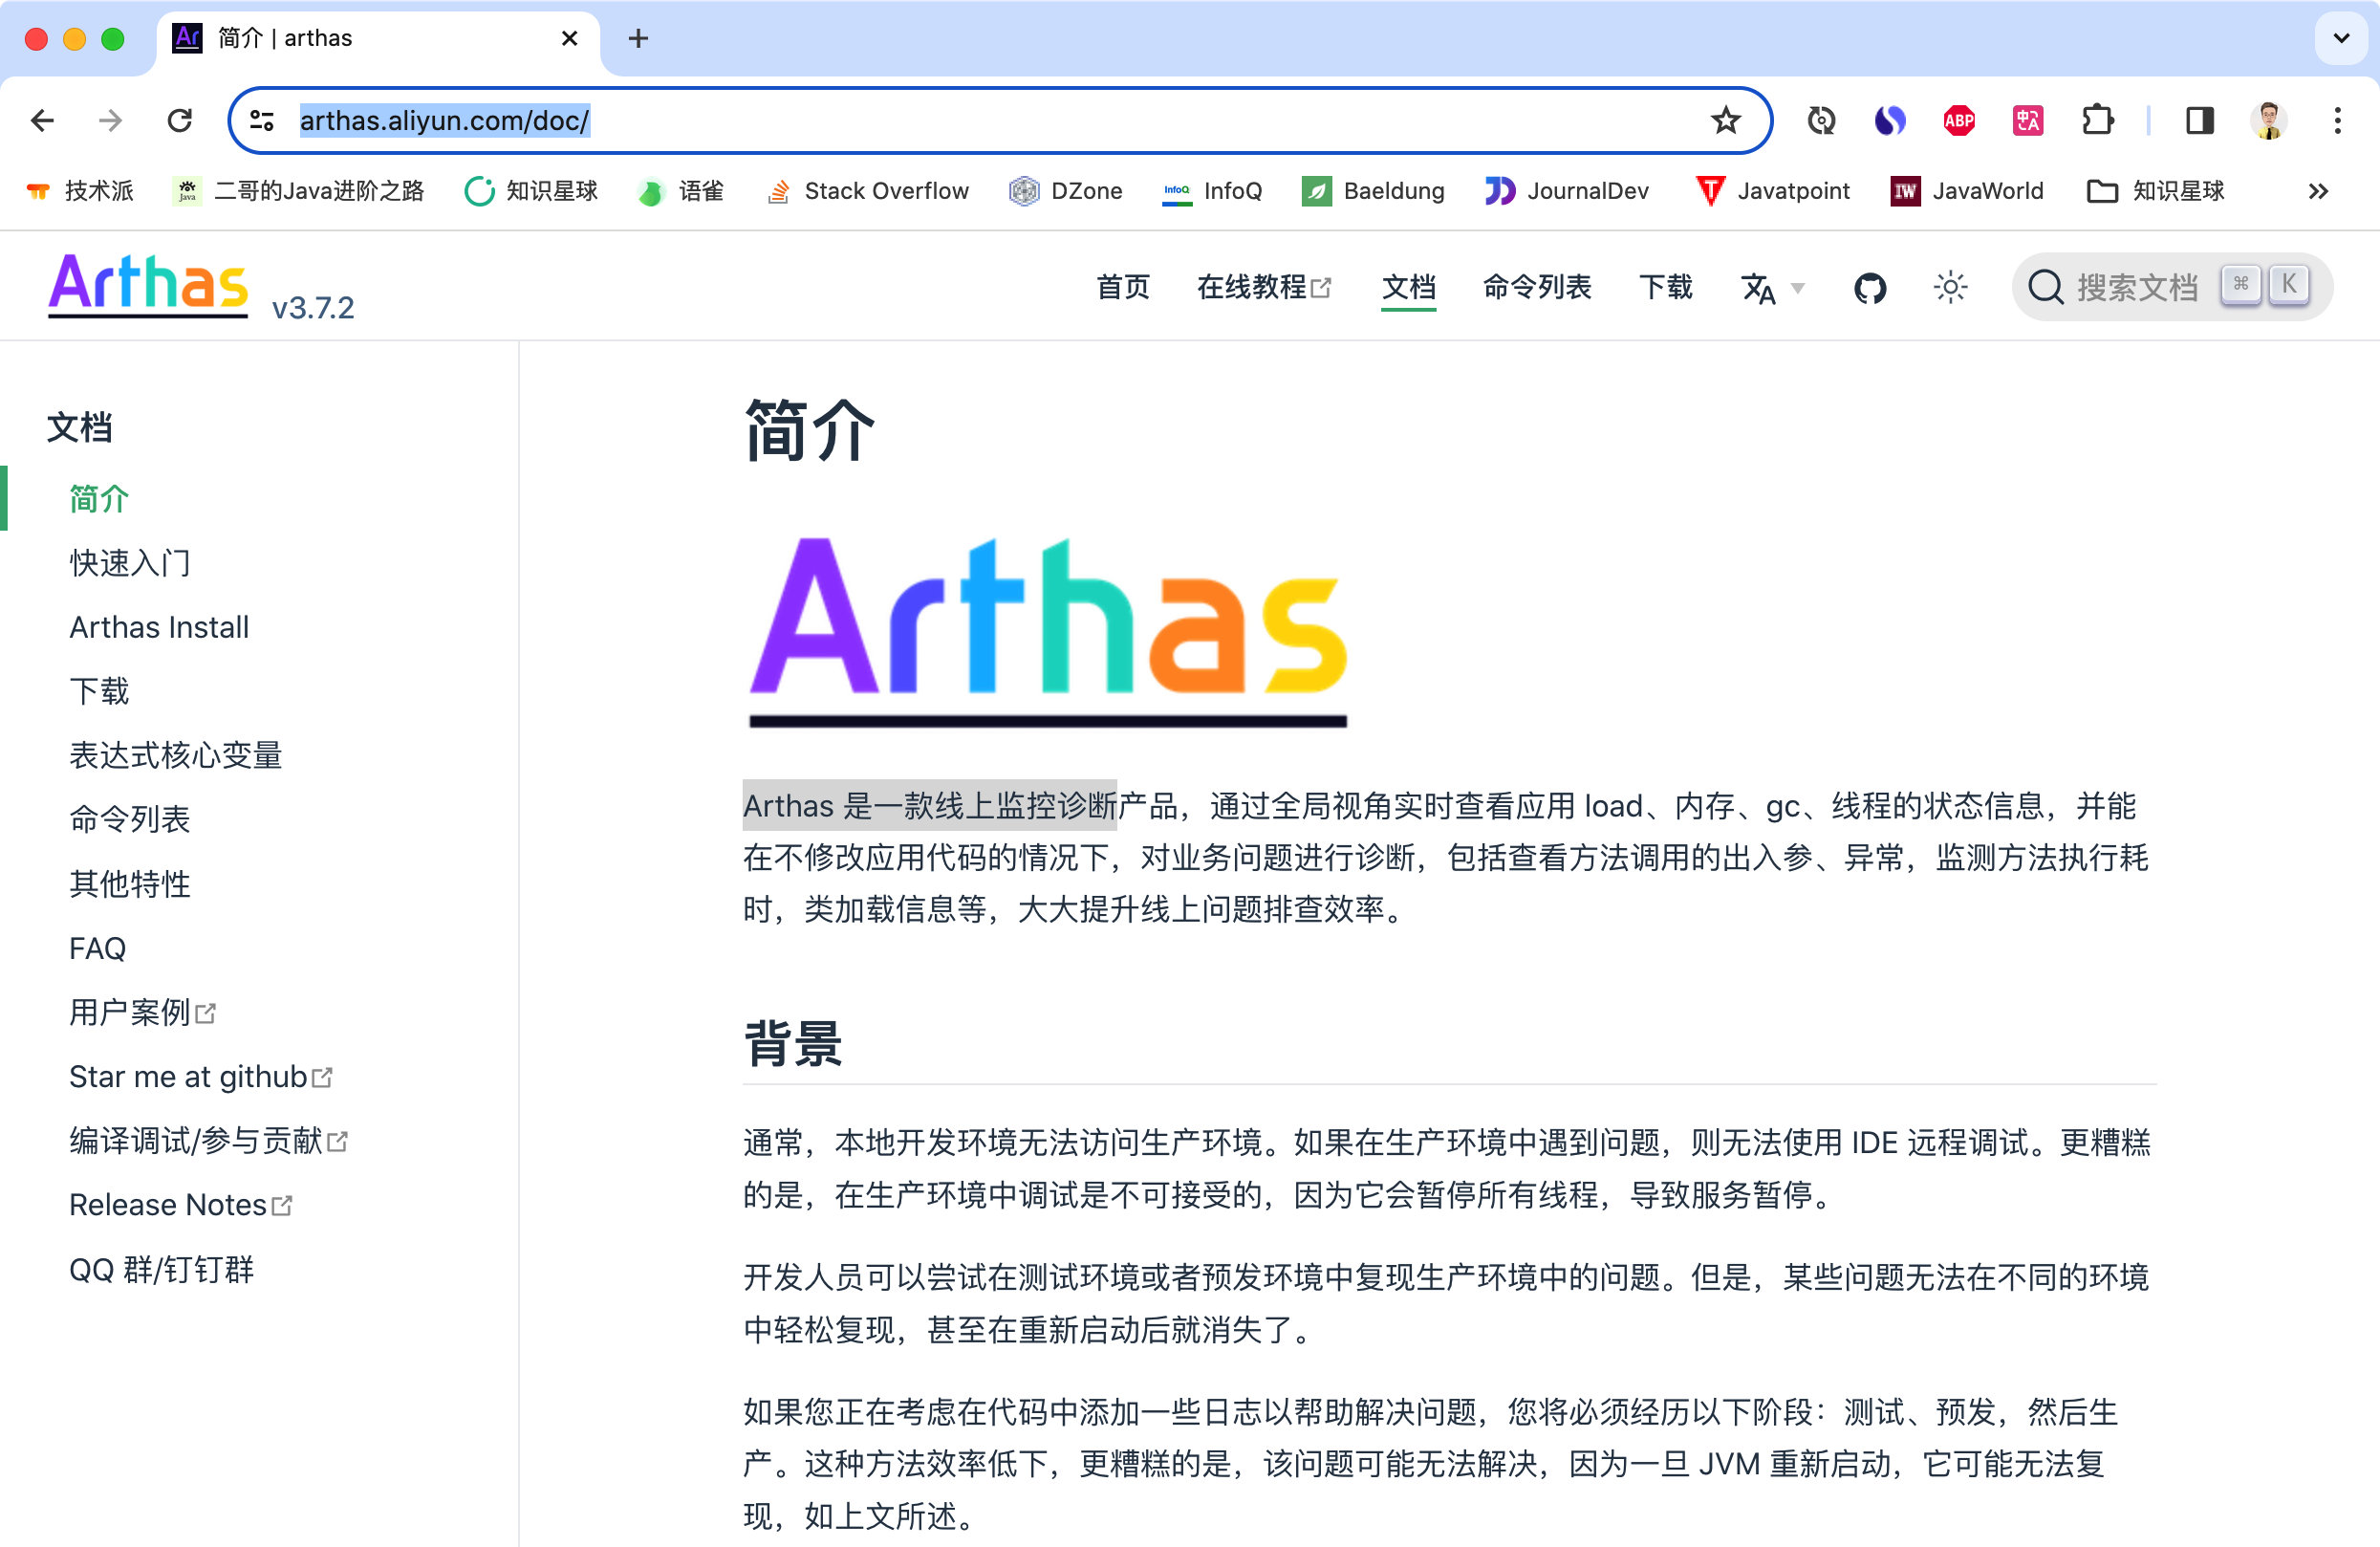Expand hidden bookmarks chevron
The height and width of the screenshot is (1547, 2380).
click(2318, 191)
